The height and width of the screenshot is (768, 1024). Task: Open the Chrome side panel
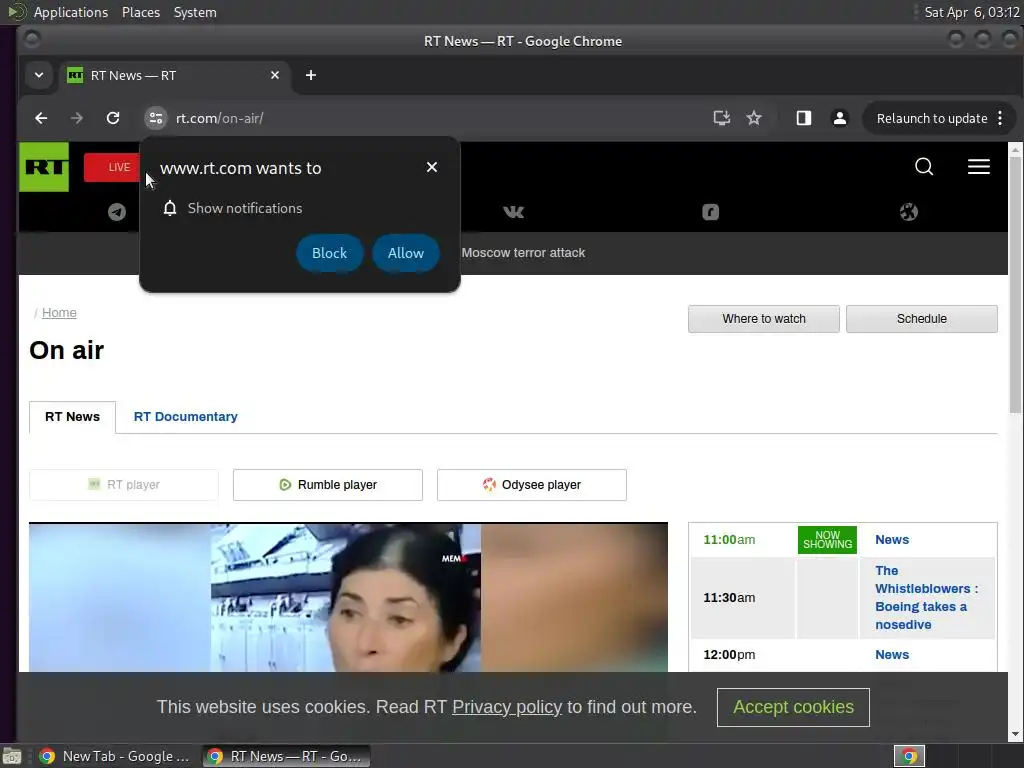pos(803,118)
